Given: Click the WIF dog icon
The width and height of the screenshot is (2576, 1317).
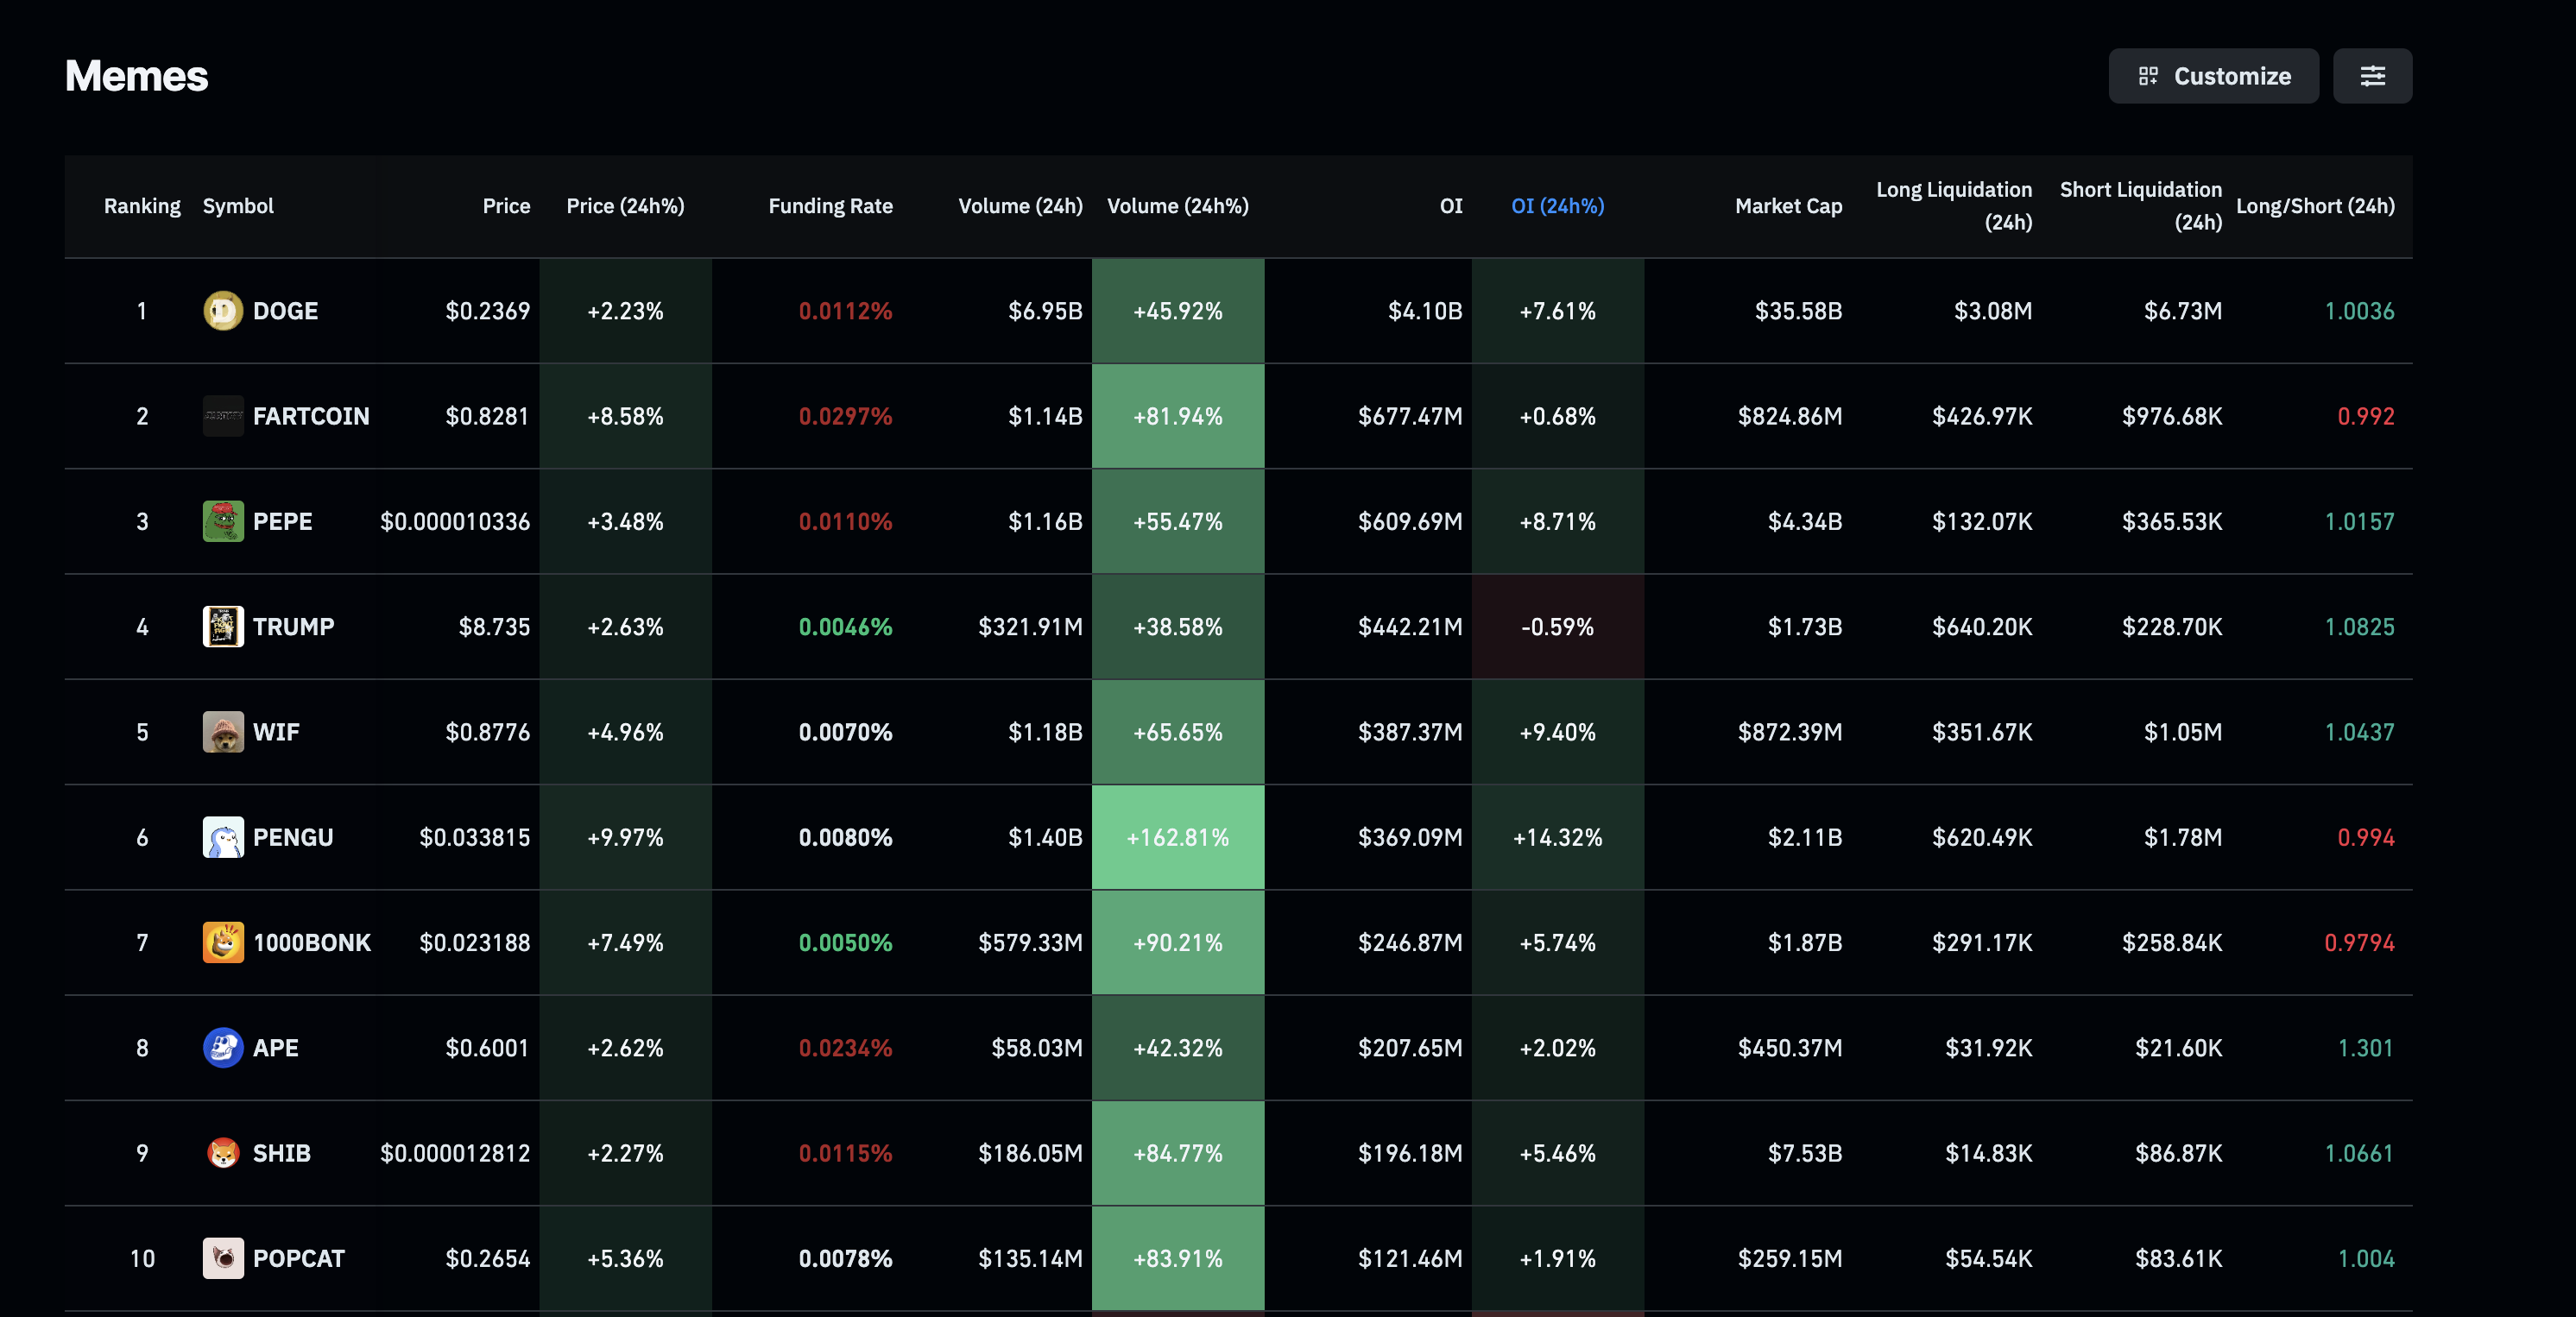Looking at the screenshot, I should (223, 732).
